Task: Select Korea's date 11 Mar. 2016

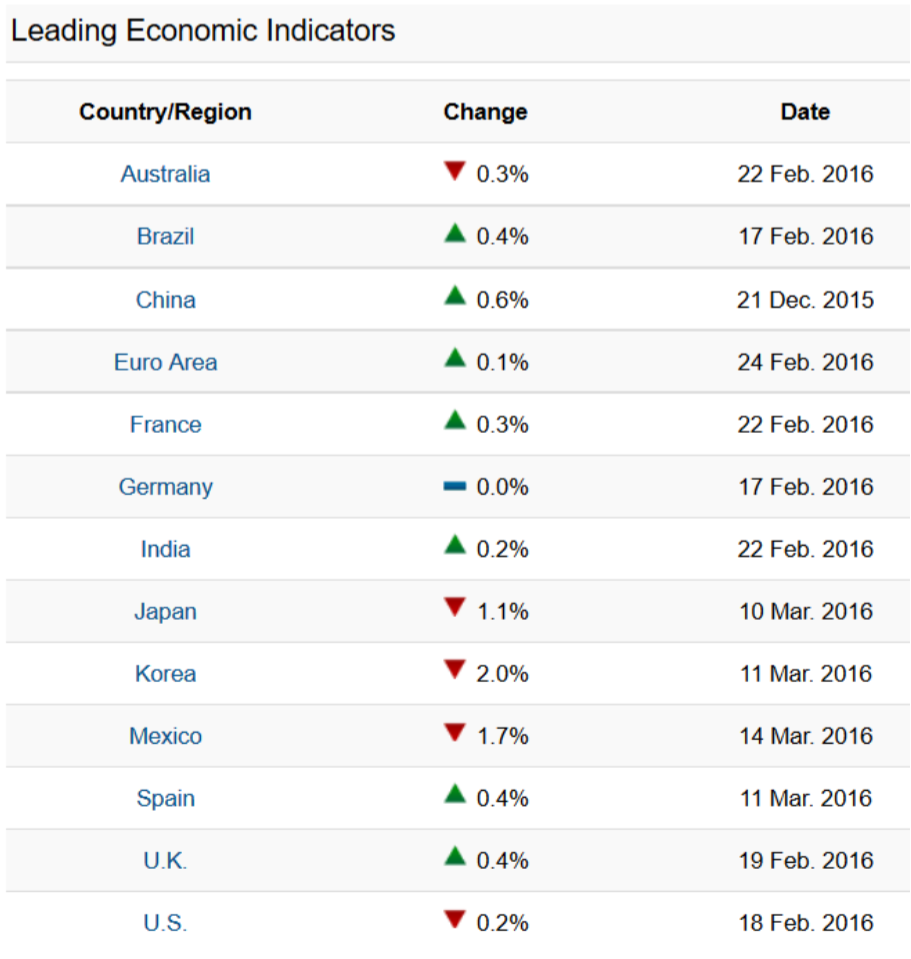Action: tap(806, 673)
